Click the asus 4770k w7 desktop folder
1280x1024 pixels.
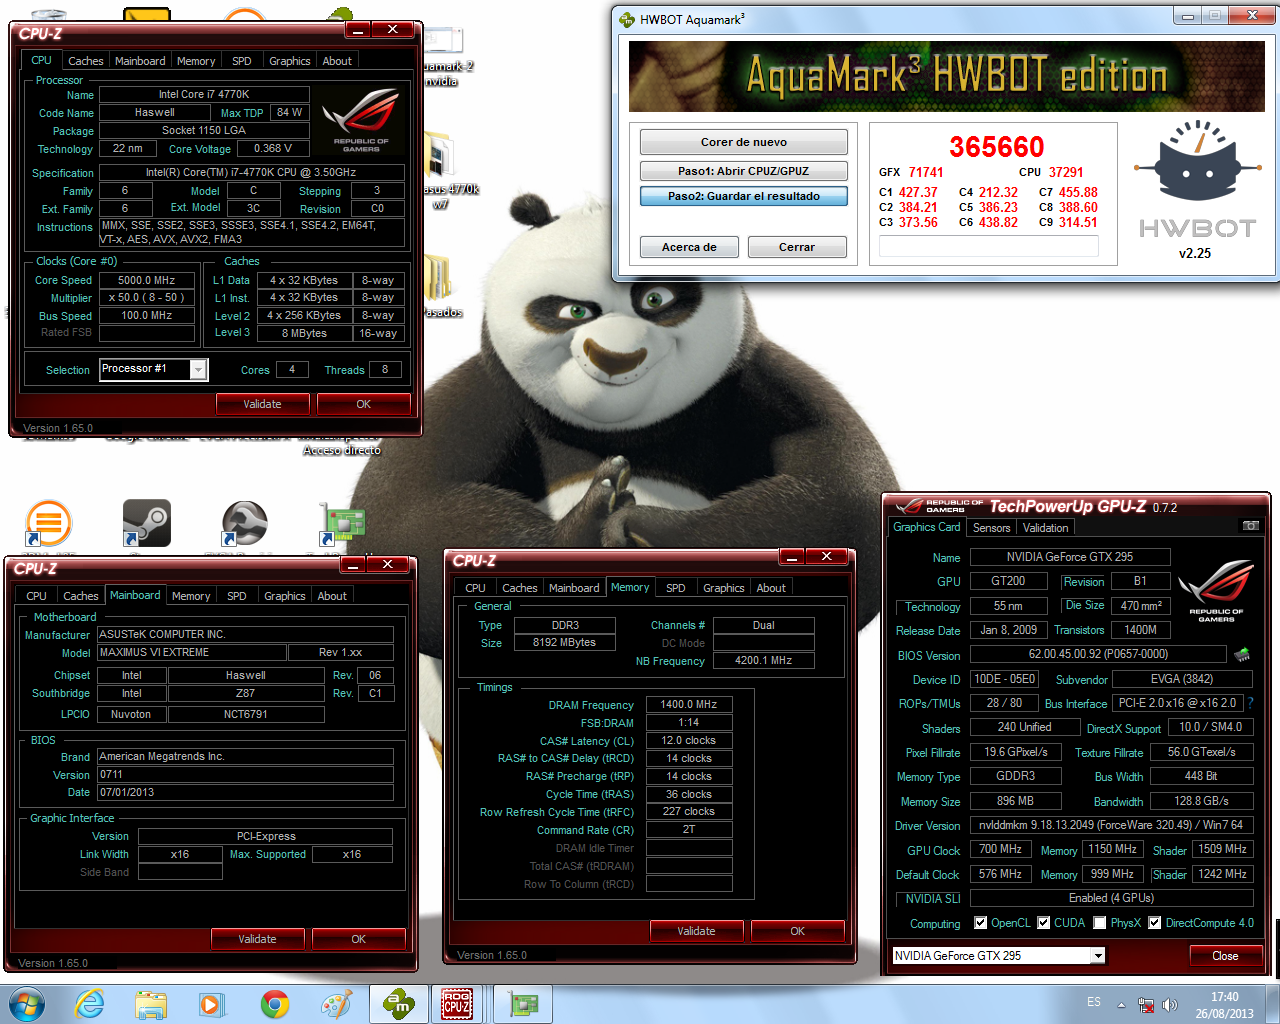[441, 170]
